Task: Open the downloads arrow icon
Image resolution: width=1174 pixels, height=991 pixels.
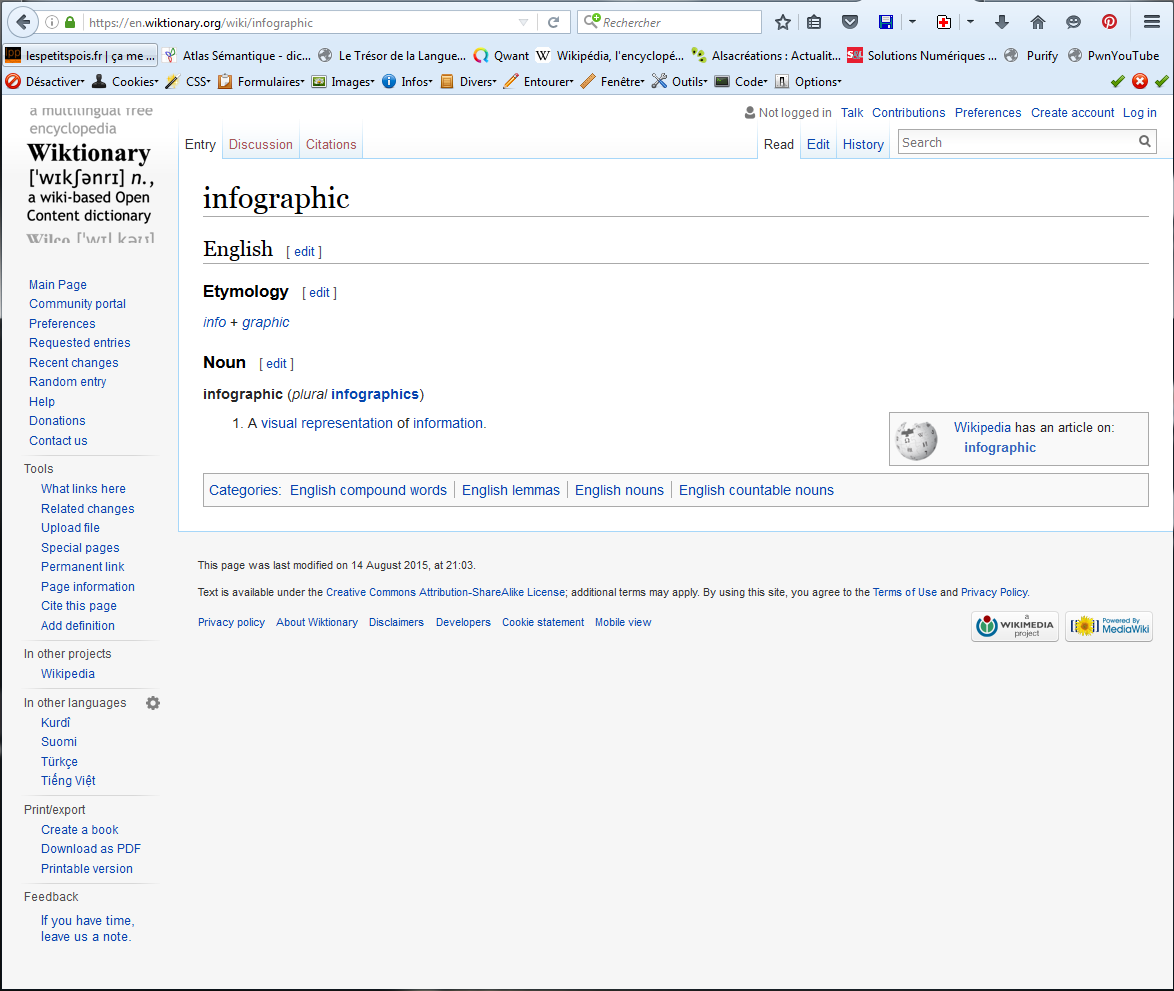Action: (x=1002, y=22)
